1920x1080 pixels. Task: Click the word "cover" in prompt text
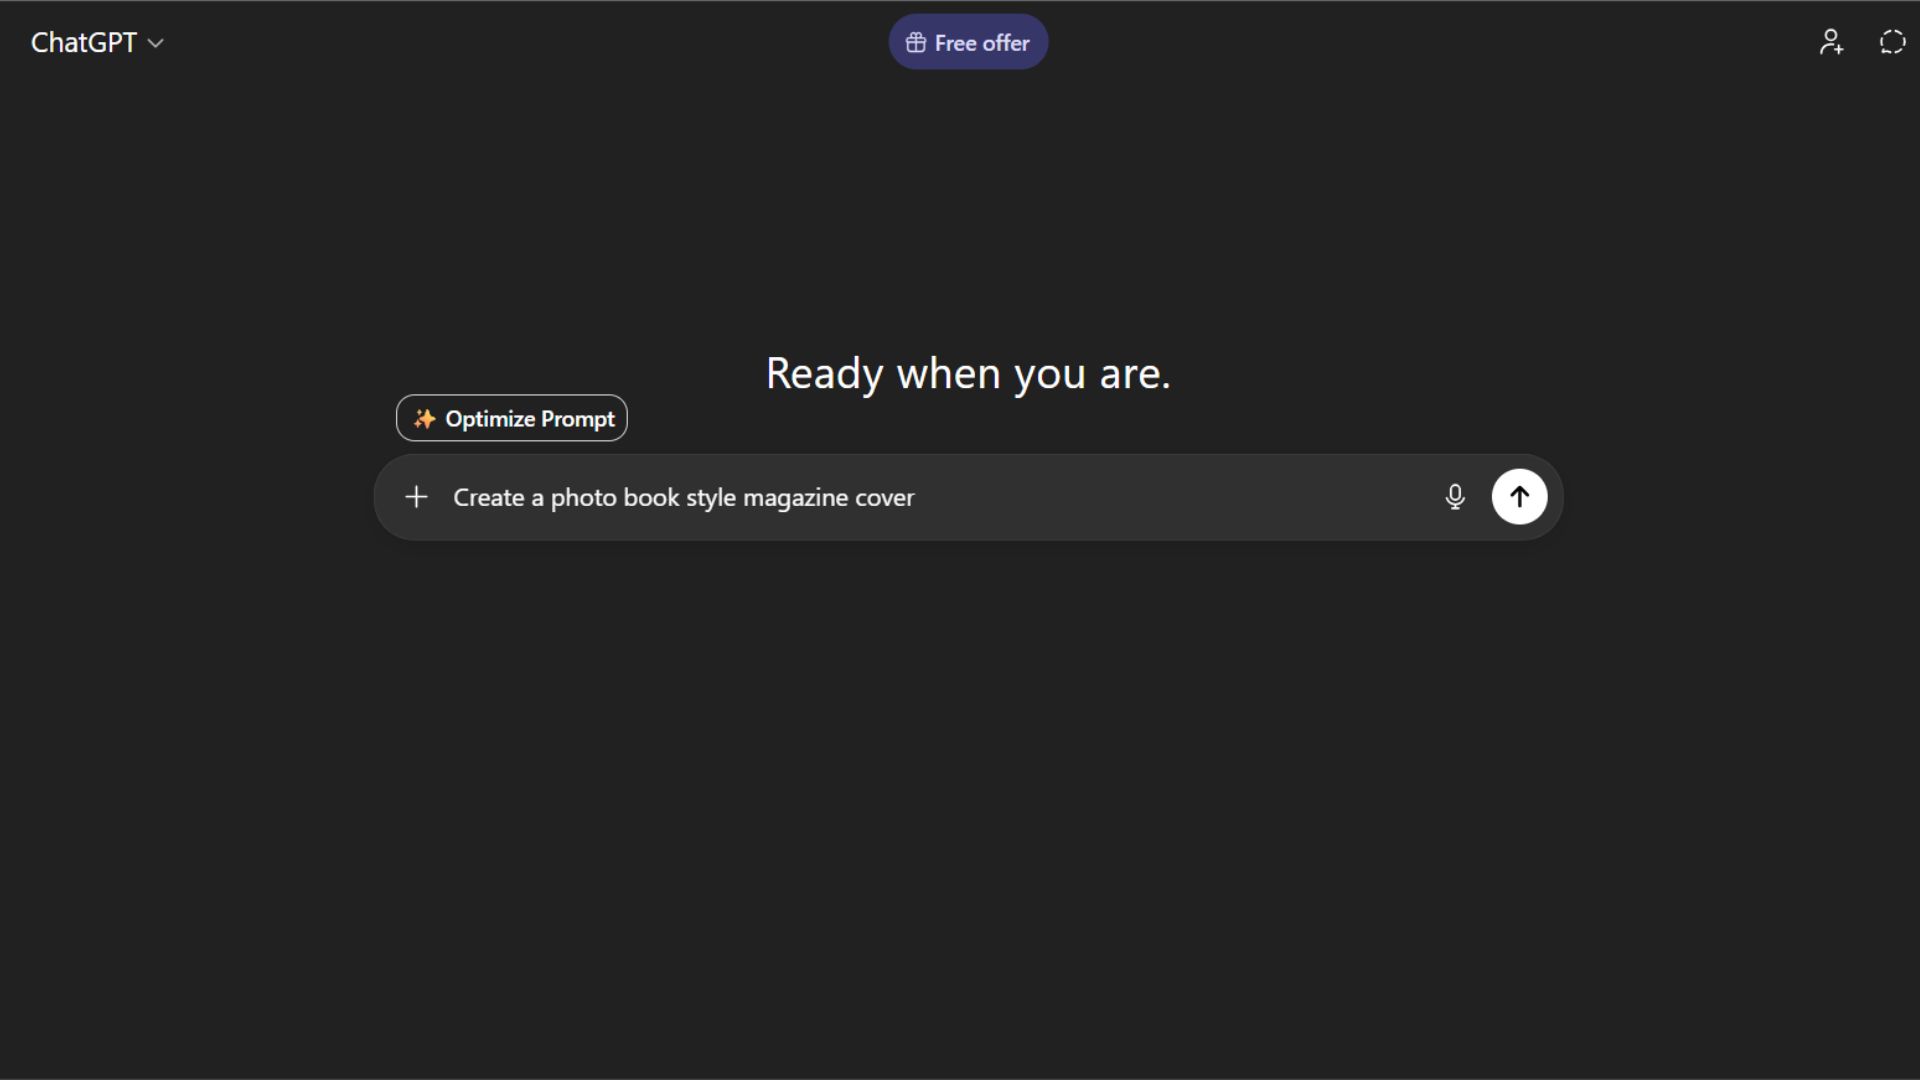click(x=884, y=498)
